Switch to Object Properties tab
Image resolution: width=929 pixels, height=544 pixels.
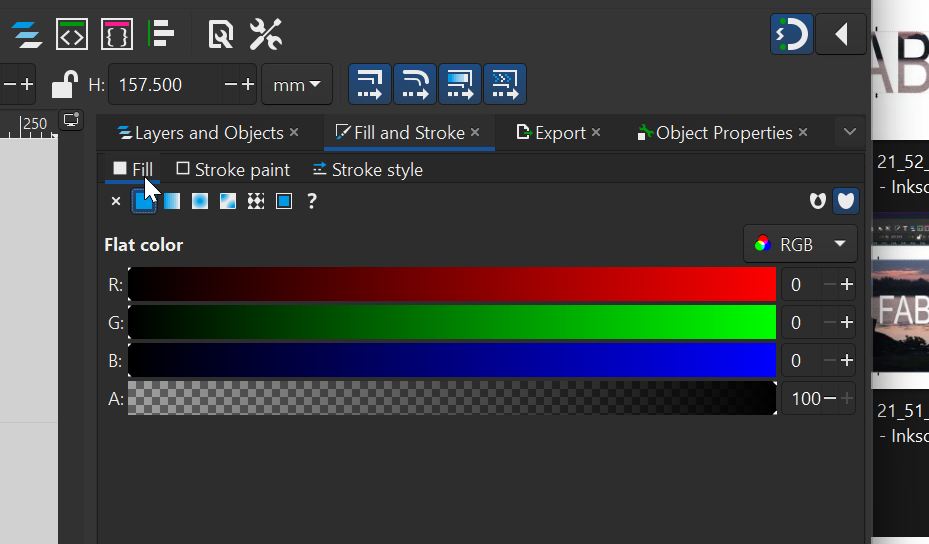point(715,133)
